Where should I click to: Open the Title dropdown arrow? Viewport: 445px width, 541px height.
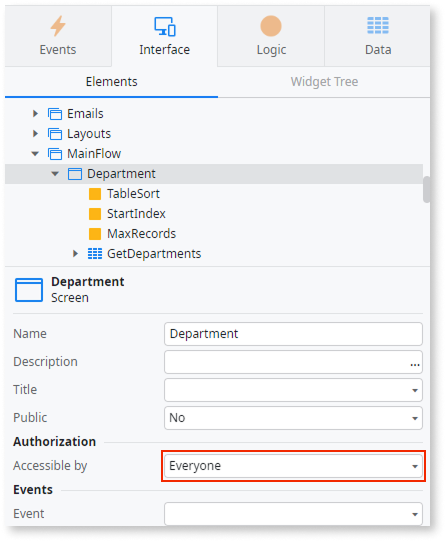415,391
